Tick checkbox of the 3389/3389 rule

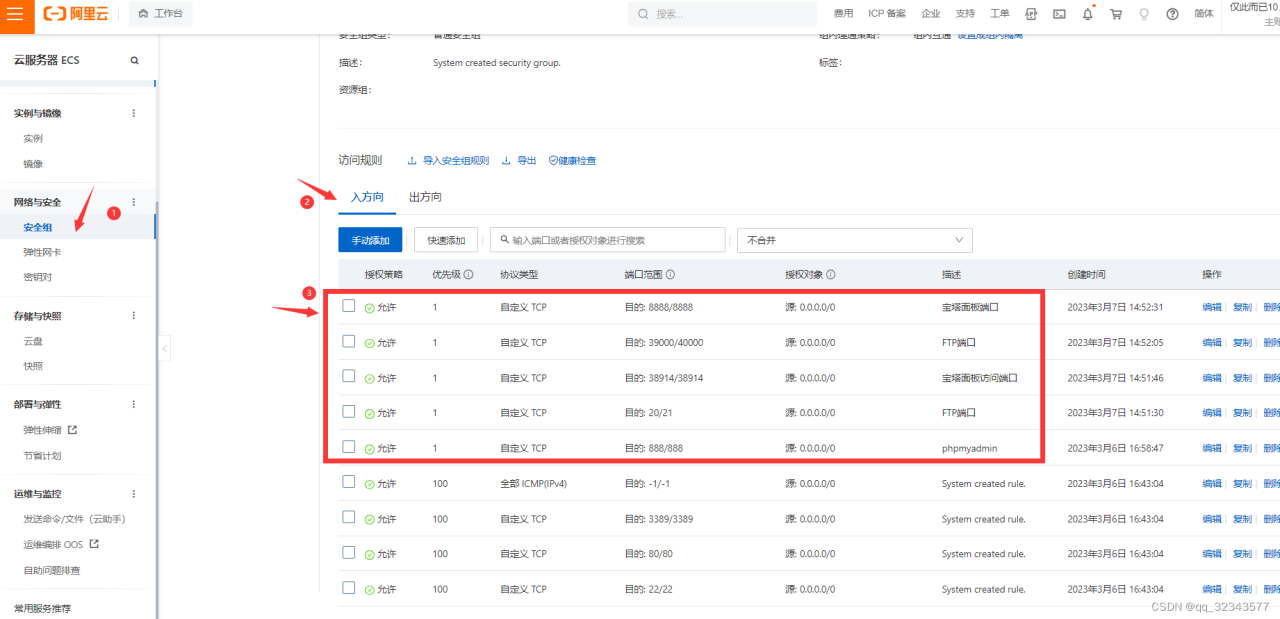[349, 517]
